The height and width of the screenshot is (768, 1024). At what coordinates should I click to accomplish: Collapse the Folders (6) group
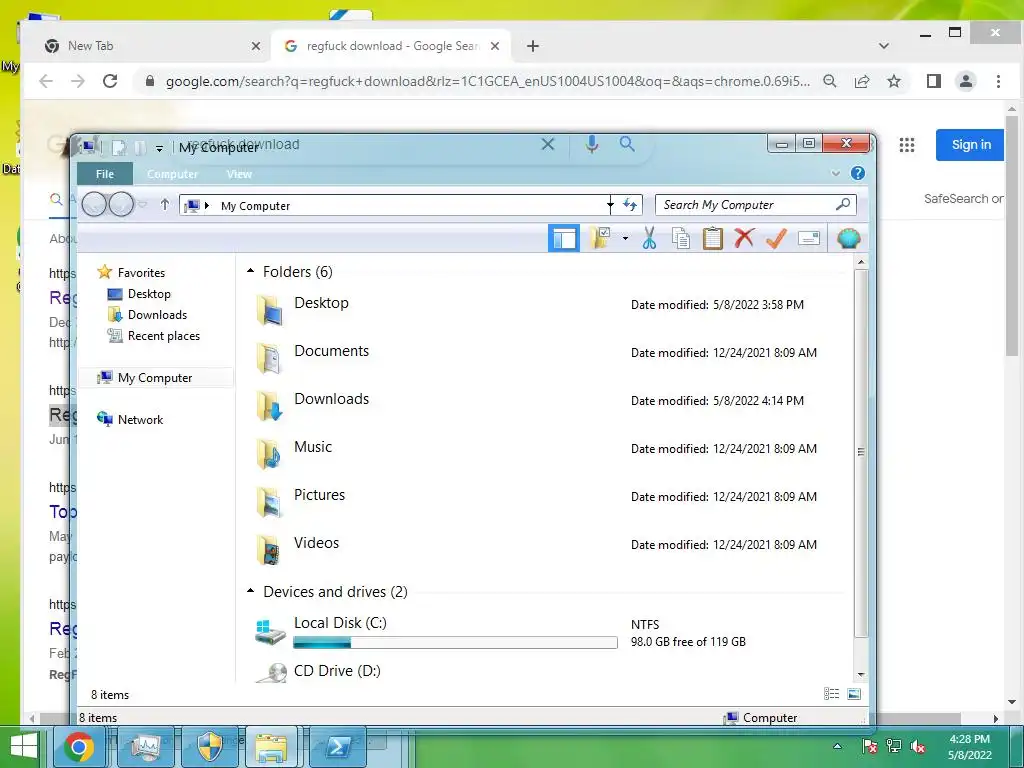pos(250,270)
